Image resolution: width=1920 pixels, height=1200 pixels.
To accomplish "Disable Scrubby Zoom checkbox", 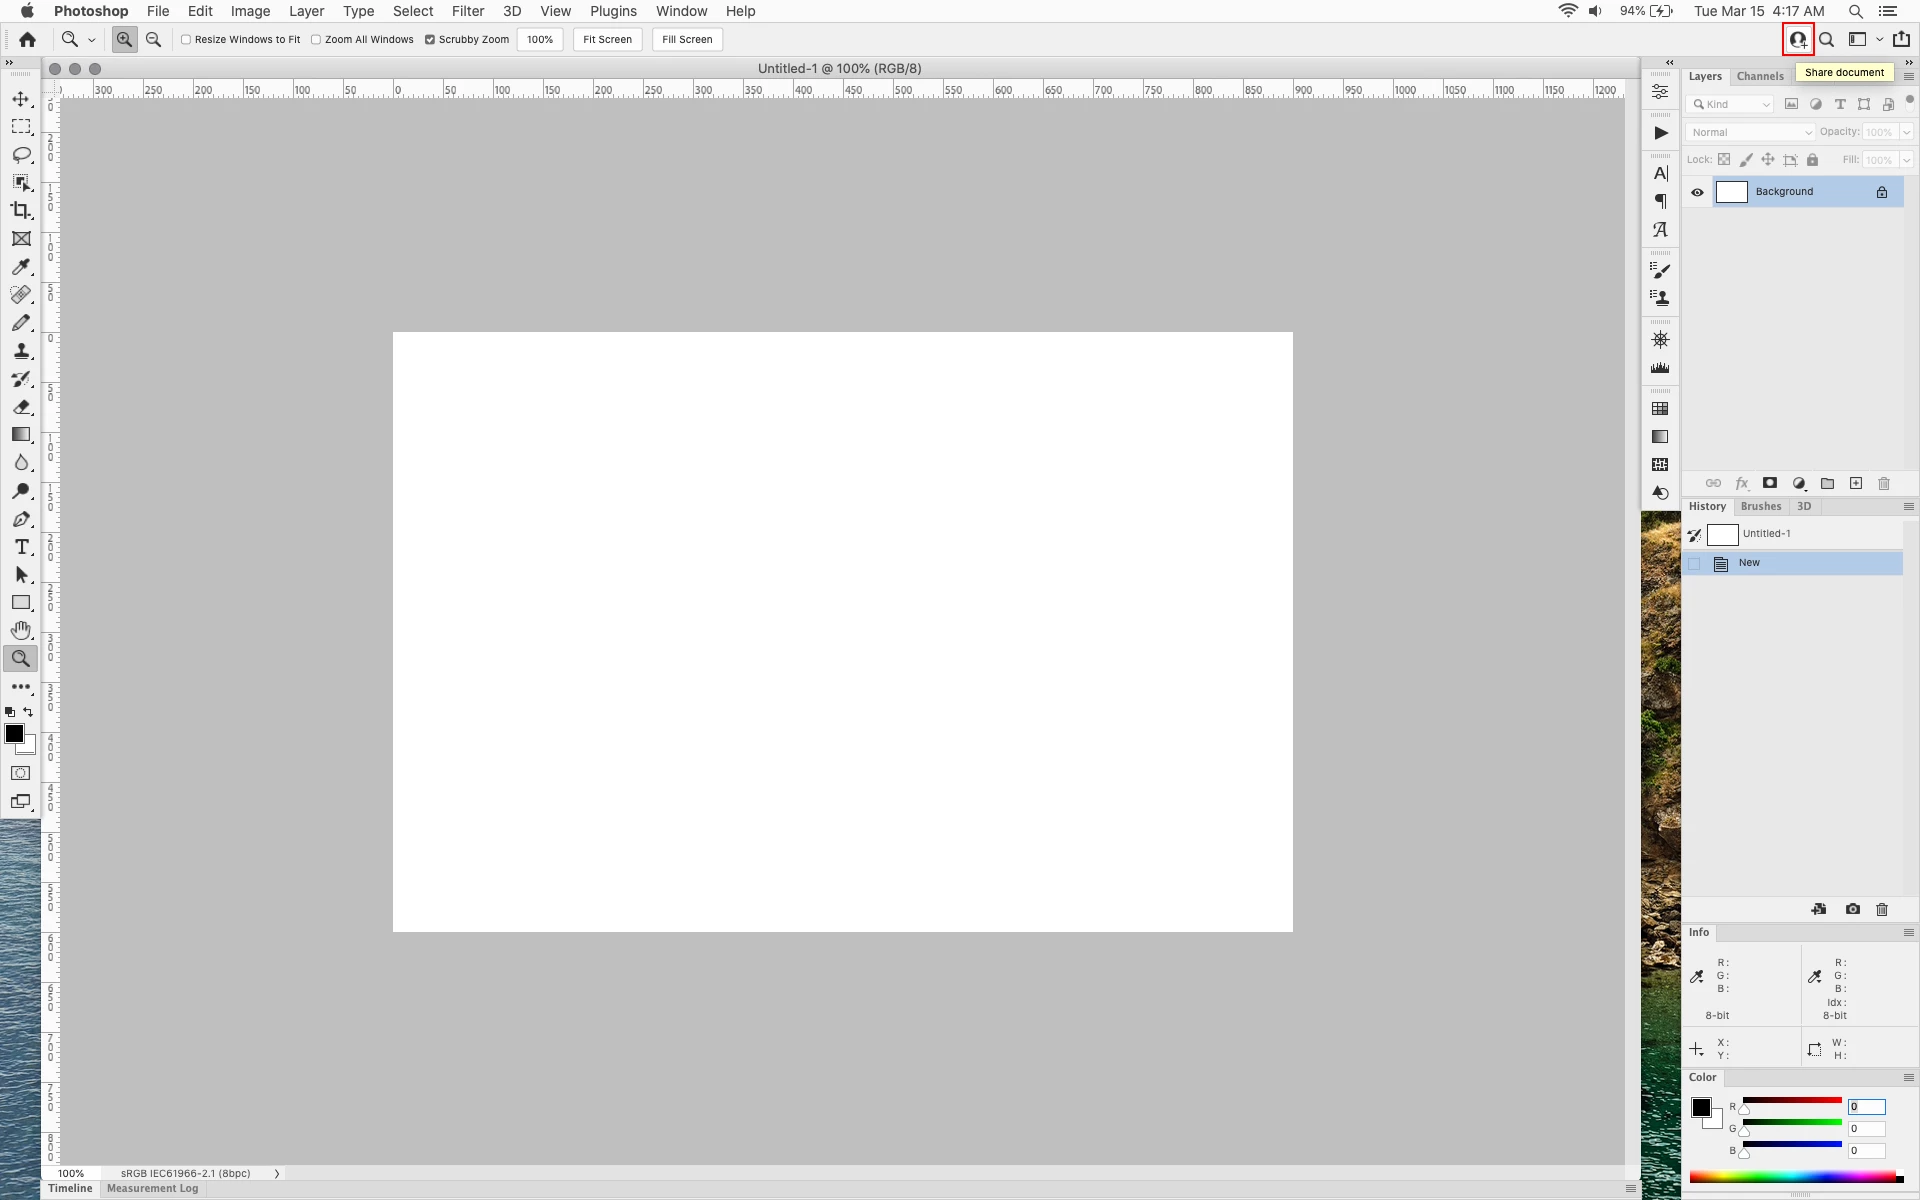I will pos(430,40).
